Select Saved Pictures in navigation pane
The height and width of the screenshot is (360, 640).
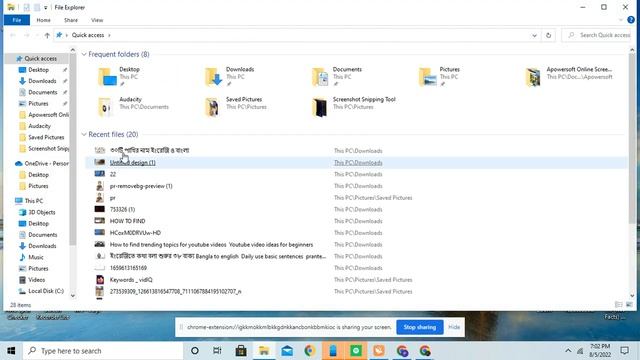tap(46, 138)
